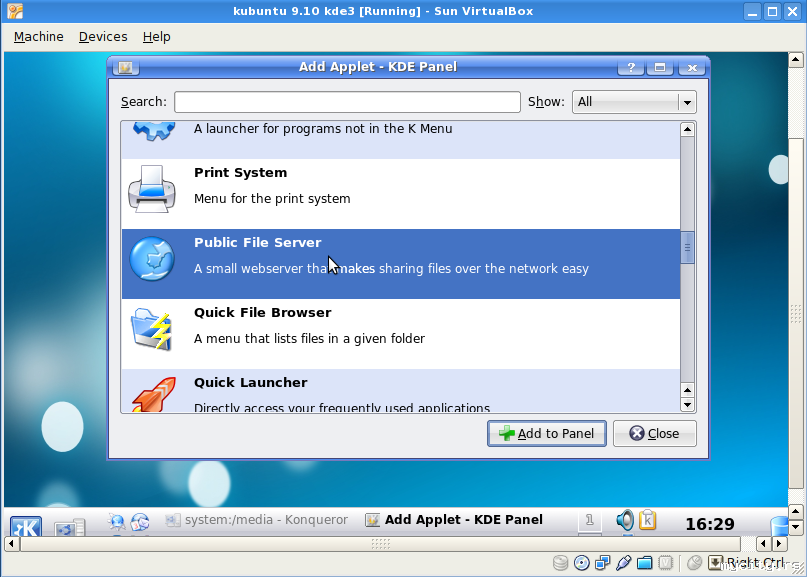
Task: Click 'A launcher for programs not in the K Menu'
Action: [323, 129]
